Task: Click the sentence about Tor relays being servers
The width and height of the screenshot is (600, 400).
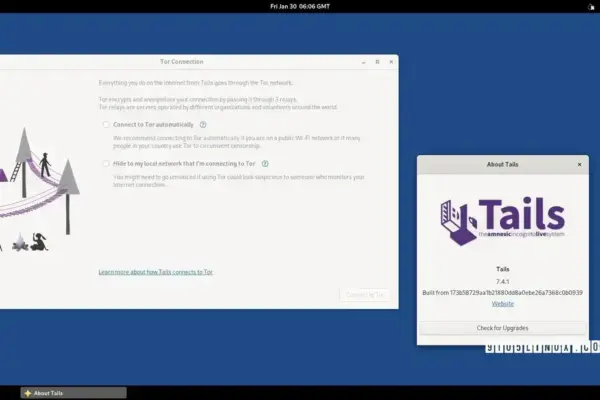Action: pos(218,108)
